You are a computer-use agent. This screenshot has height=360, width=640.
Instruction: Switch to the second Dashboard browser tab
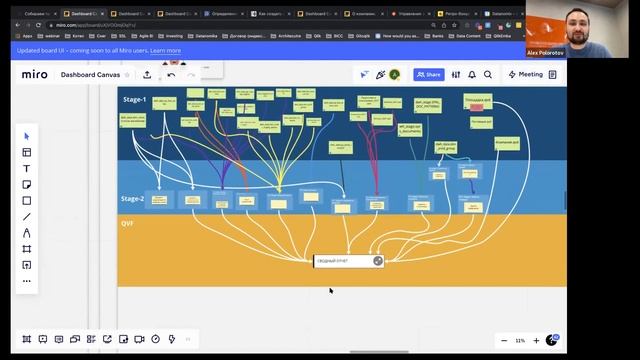[131, 13]
